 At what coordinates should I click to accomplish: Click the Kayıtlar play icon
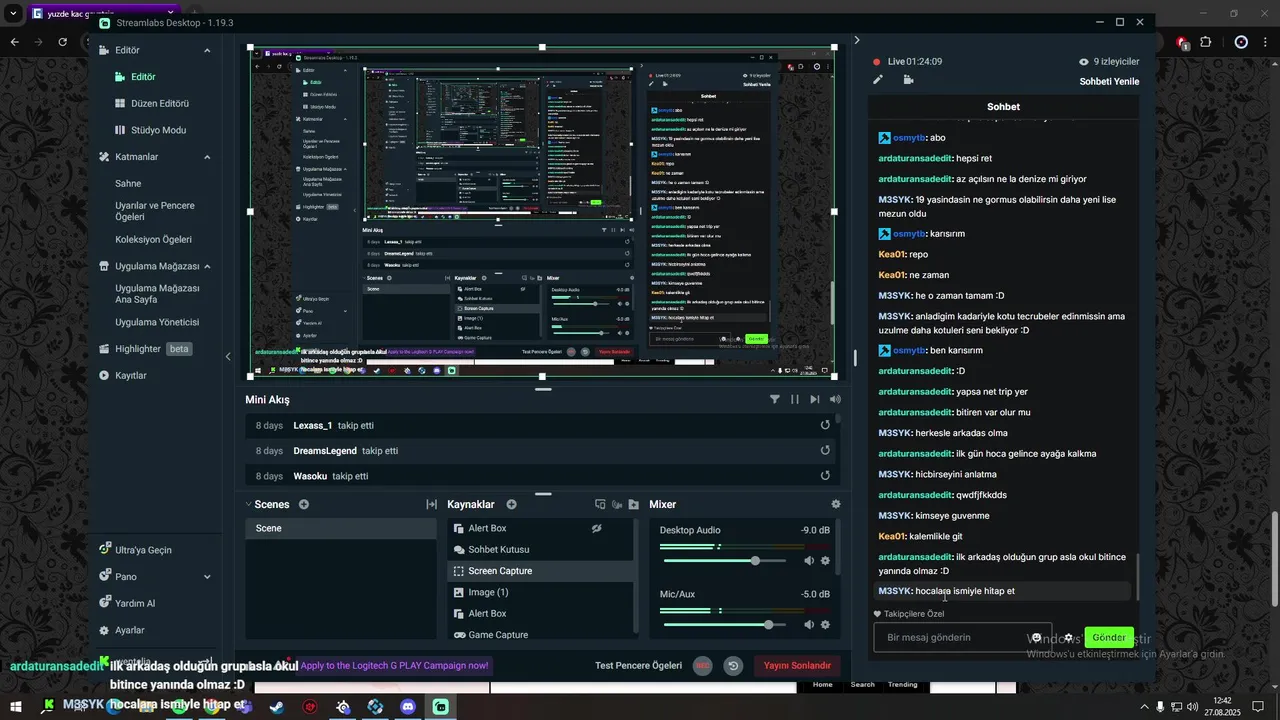click(x=104, y=376)
